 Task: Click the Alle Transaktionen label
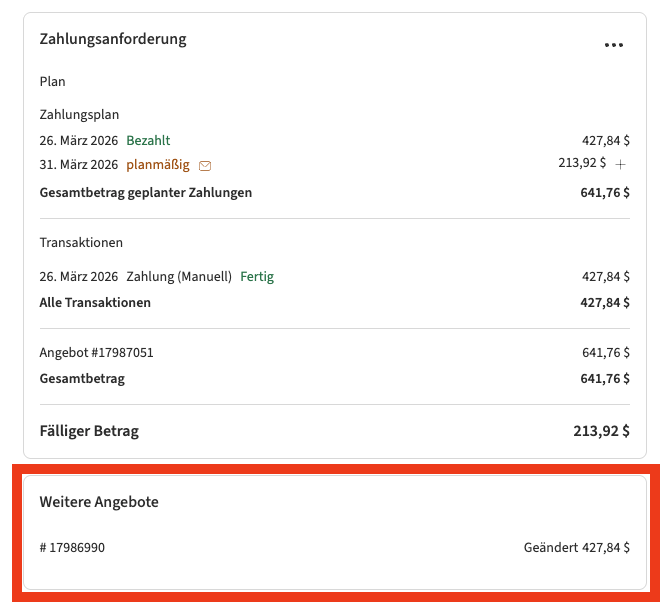[x=95, y=302]
